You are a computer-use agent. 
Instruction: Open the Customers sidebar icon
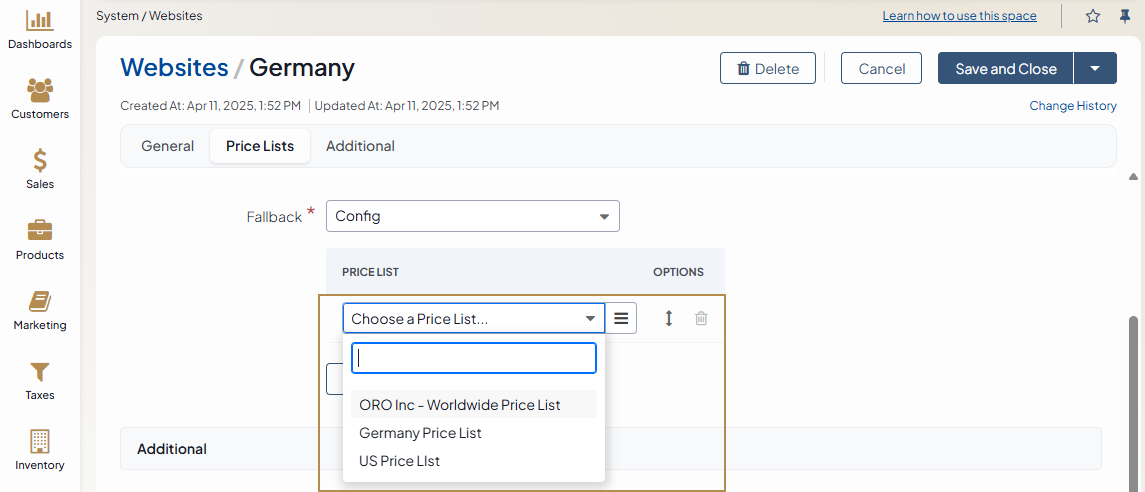40,90
